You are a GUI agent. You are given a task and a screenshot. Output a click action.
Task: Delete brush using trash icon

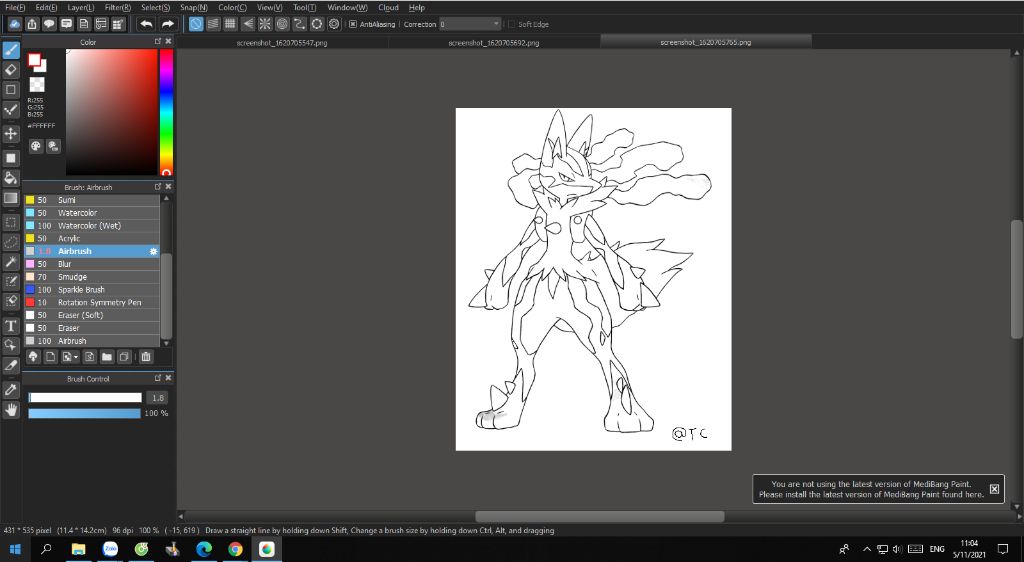coord(146,356)
